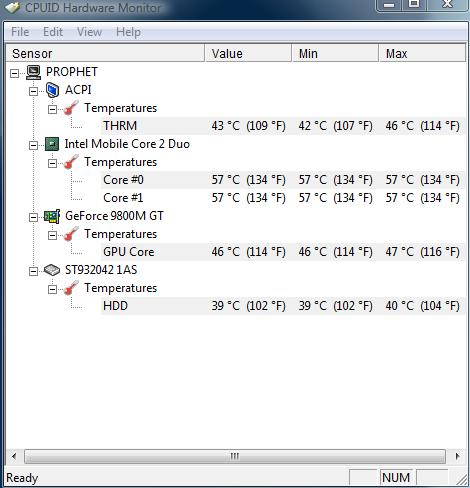Viewport: 470px width, 488px height.
Task: Collapse the GeForce 9800M GT node
Action: 33,217
